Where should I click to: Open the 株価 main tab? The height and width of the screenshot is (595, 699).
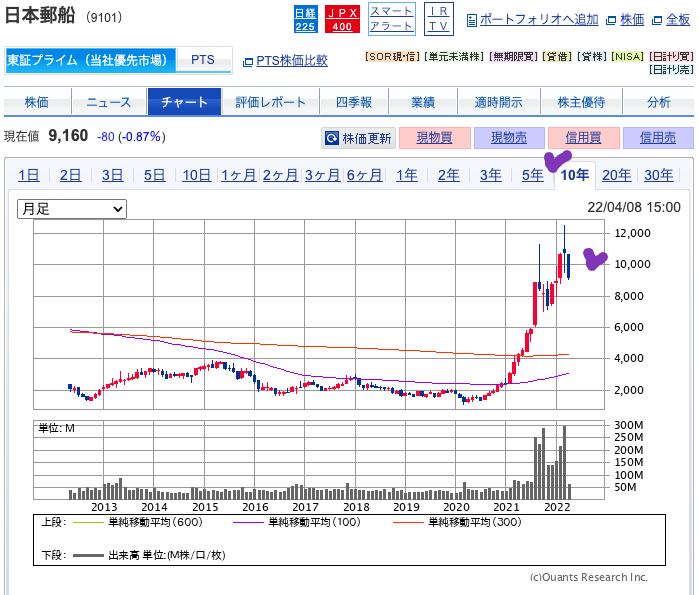tap(37, 102)
